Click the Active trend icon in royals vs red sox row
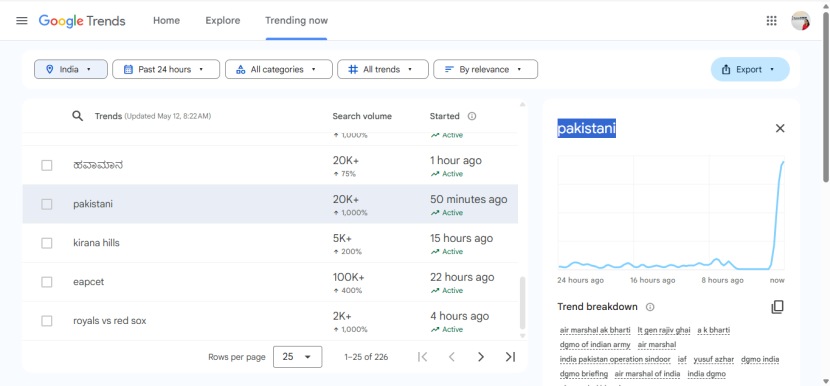Viewport: 830px width, 386px height. (435, 329)
